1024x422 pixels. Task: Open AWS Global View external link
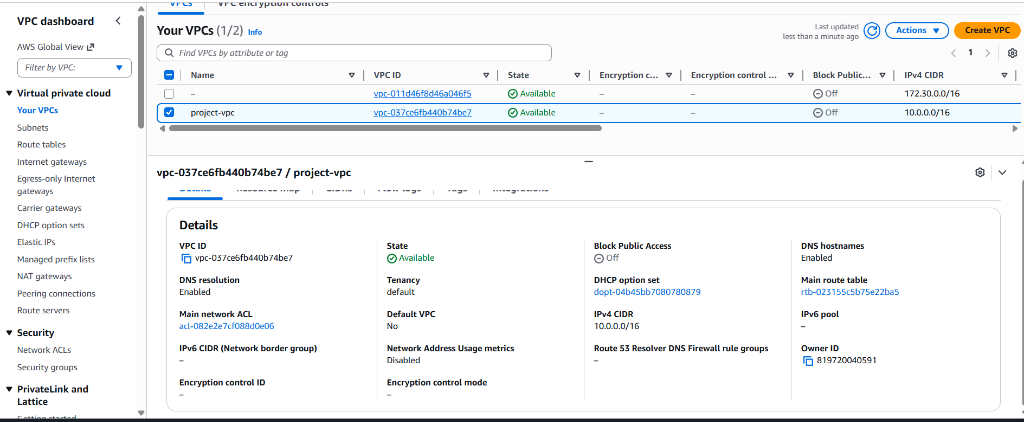[56, 47]
